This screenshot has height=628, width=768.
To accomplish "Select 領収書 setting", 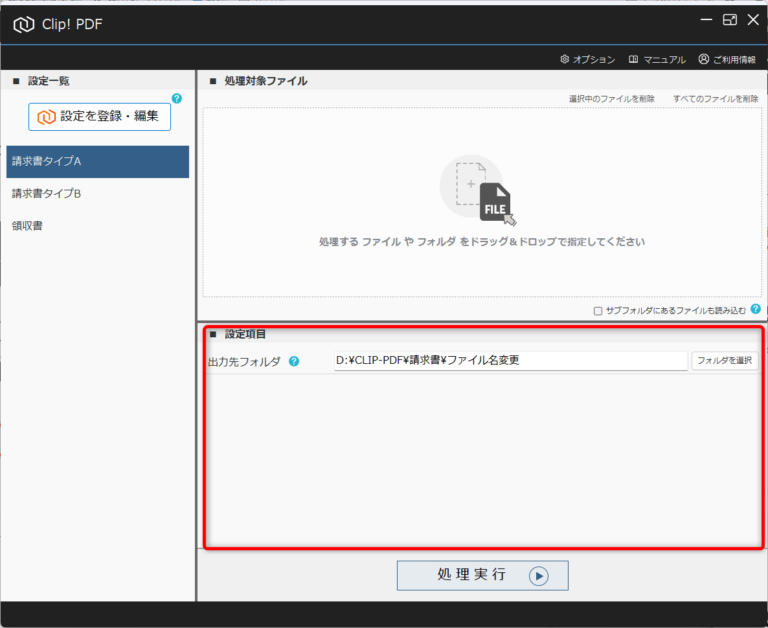I will (97, 226).
